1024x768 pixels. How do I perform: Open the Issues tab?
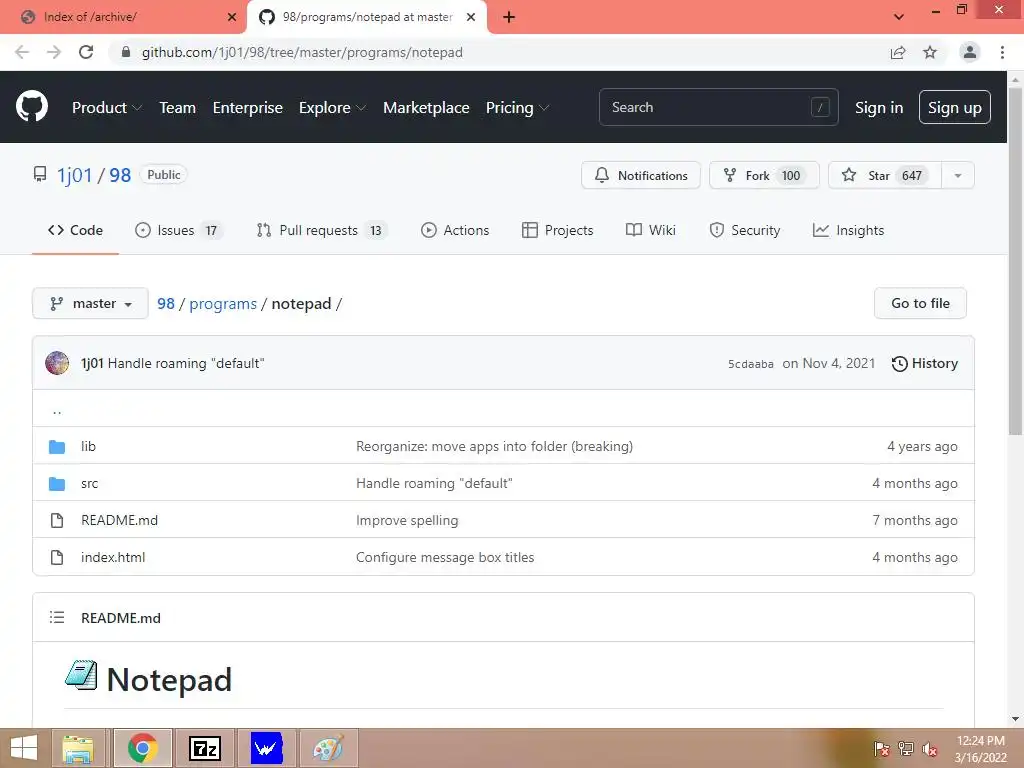coord(178,231)
